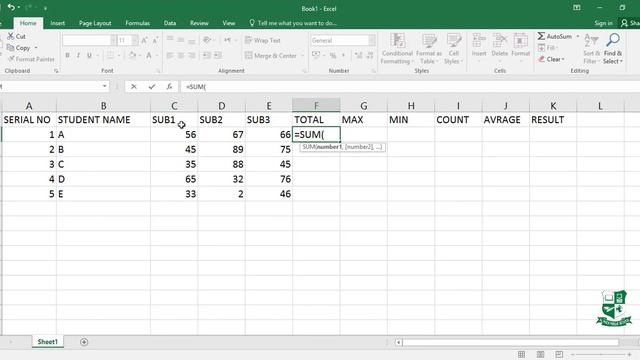Click the Center horizontal alignment icon
This screenshot has width=640, height=360.
pos(181,55)
